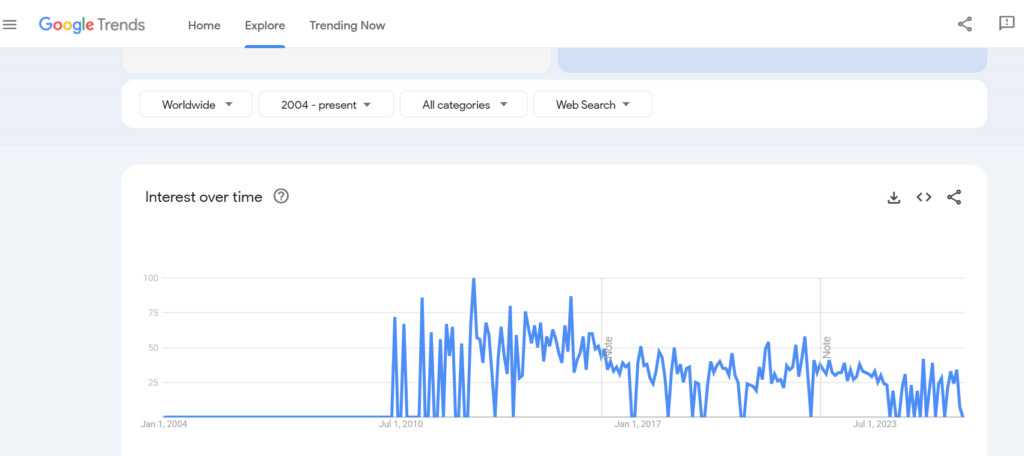Open the send feedback icon
This screenshot has height=456, width=1024.
[x=1006, y=25]
